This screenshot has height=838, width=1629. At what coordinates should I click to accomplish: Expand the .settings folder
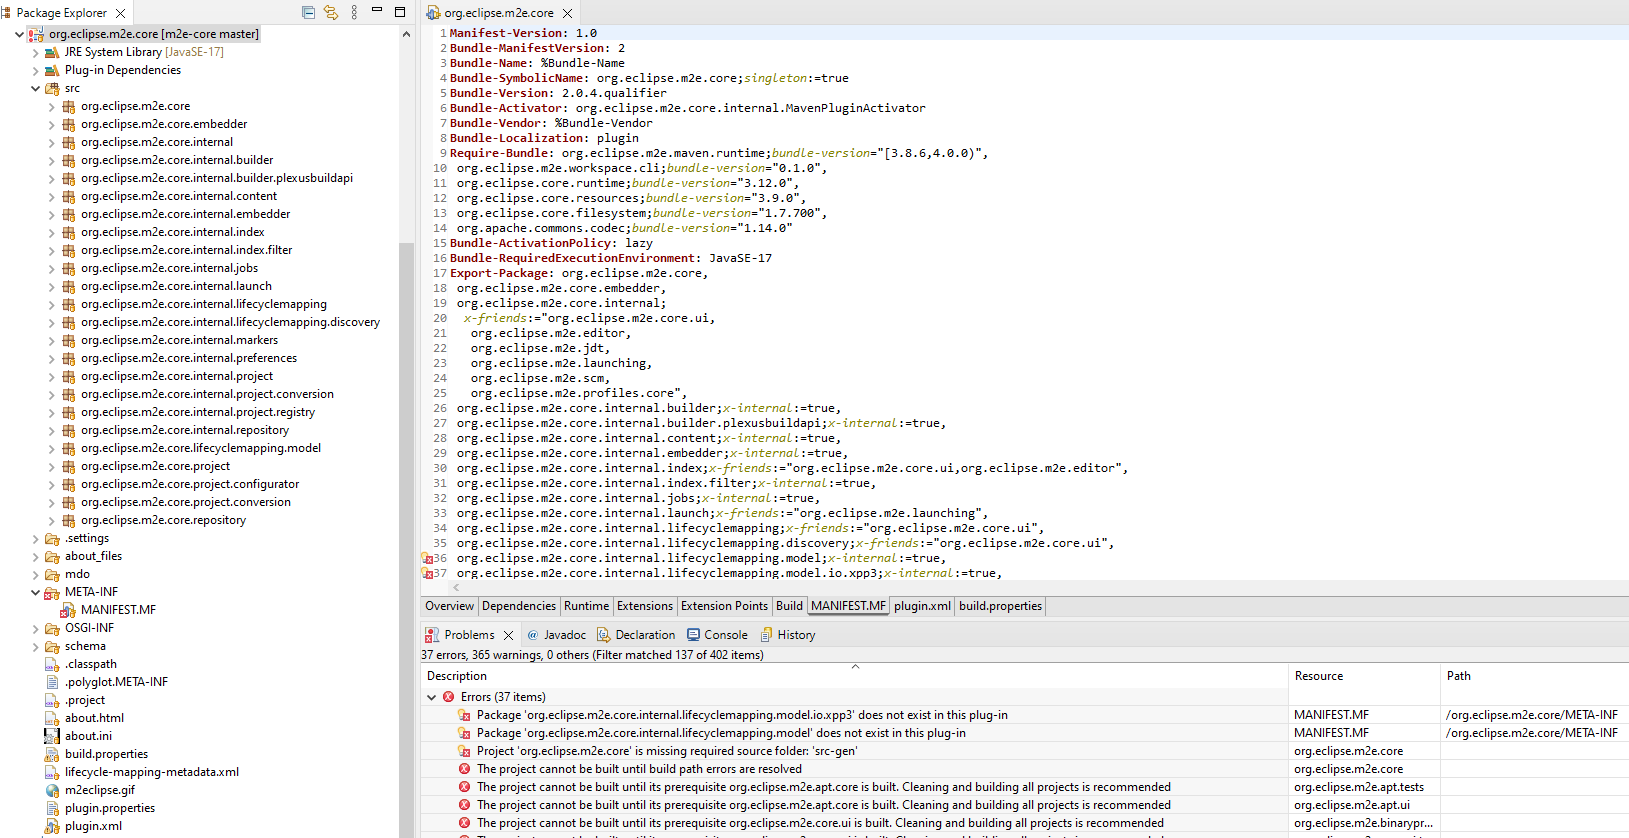[36, 538]
